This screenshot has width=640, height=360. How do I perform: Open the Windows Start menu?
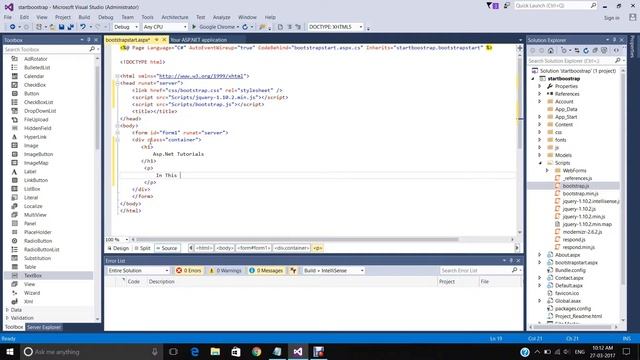point(10,351)
